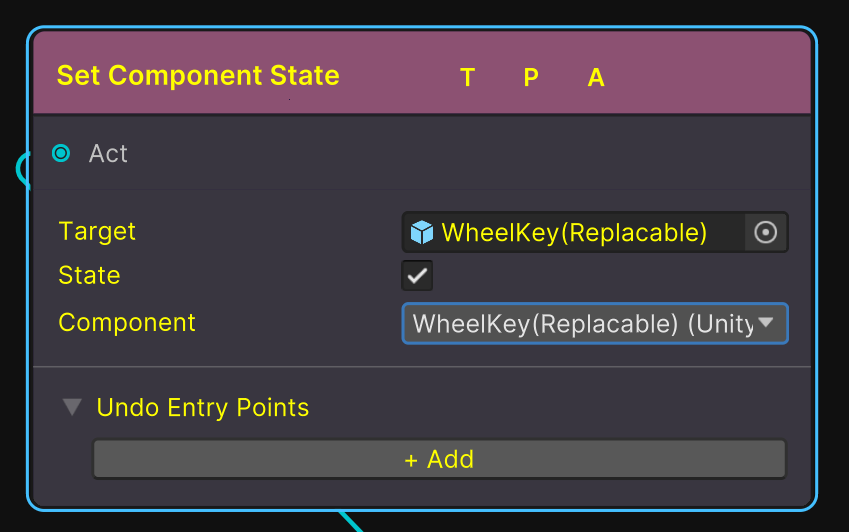Select the Set Component State title bar
The height and width of the screenshot is (532, 849).
coord(250,76)
